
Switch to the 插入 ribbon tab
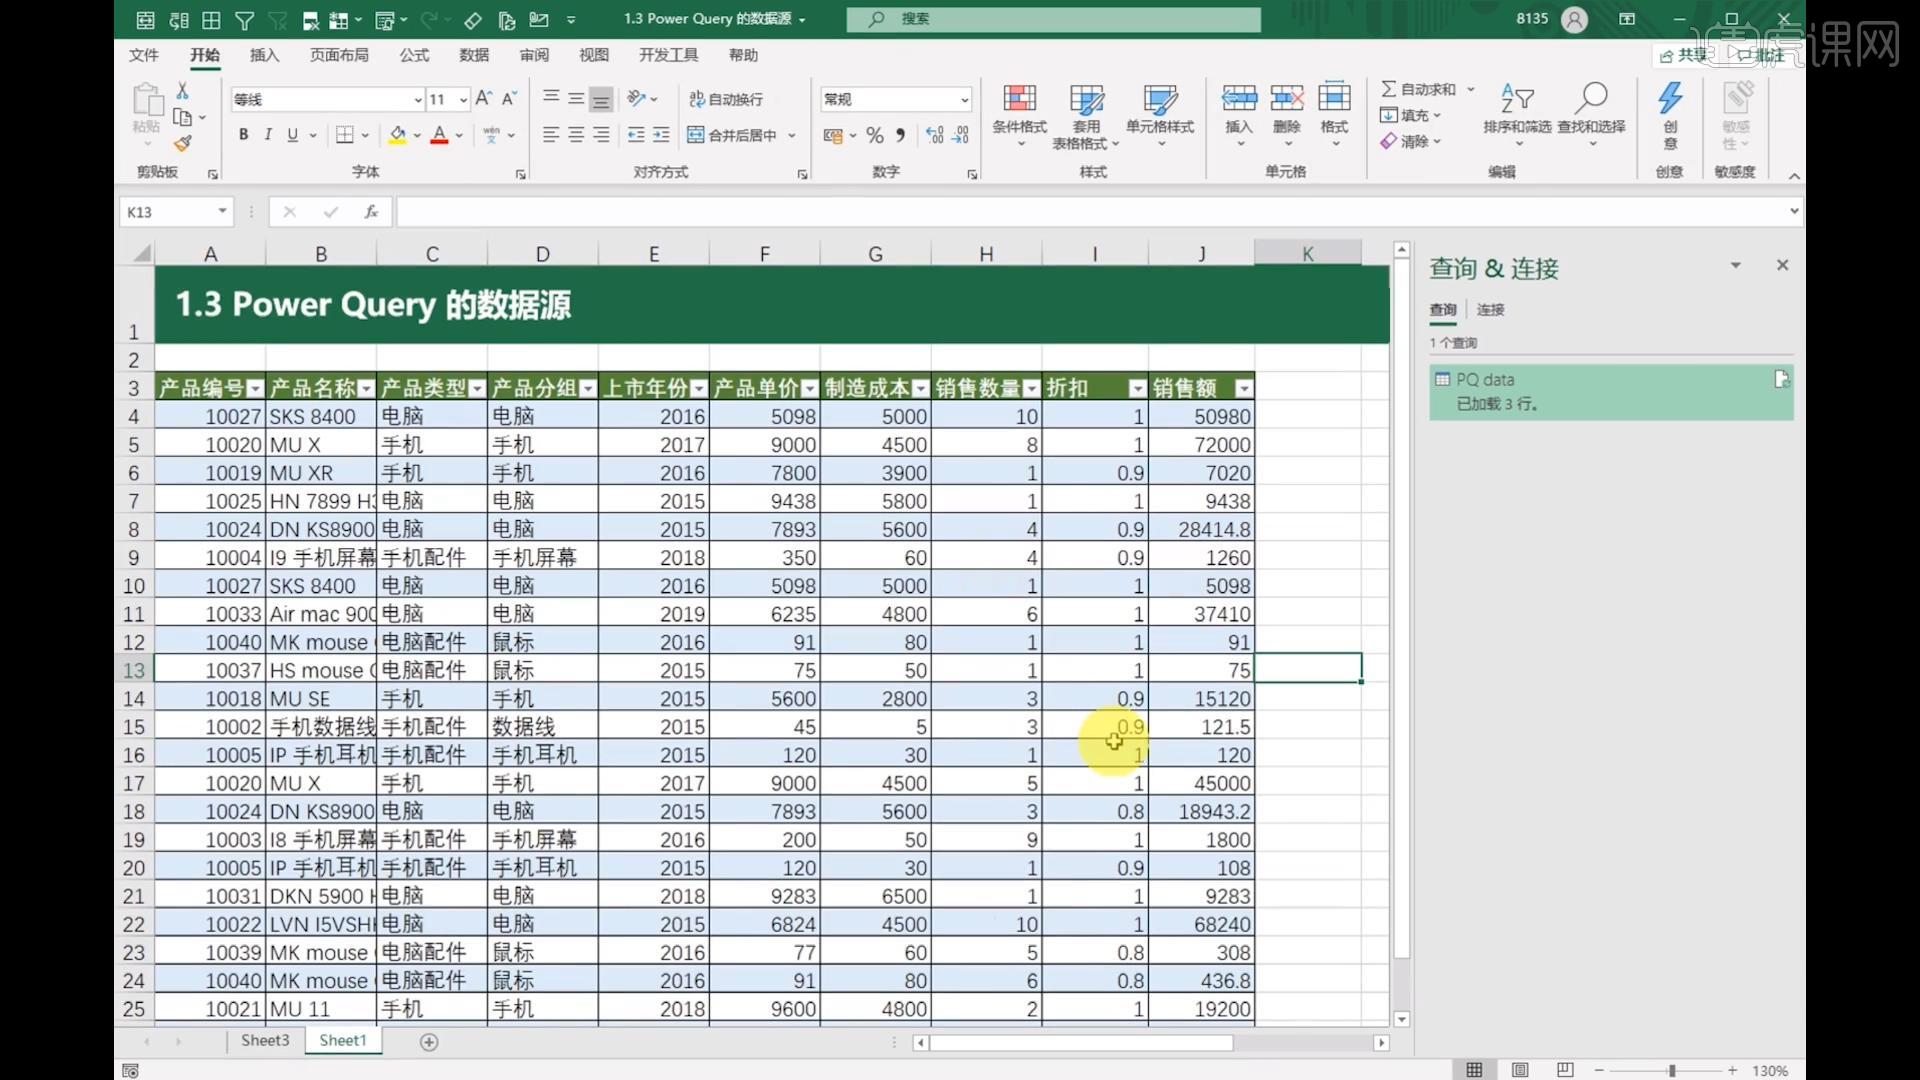point(263,55)
